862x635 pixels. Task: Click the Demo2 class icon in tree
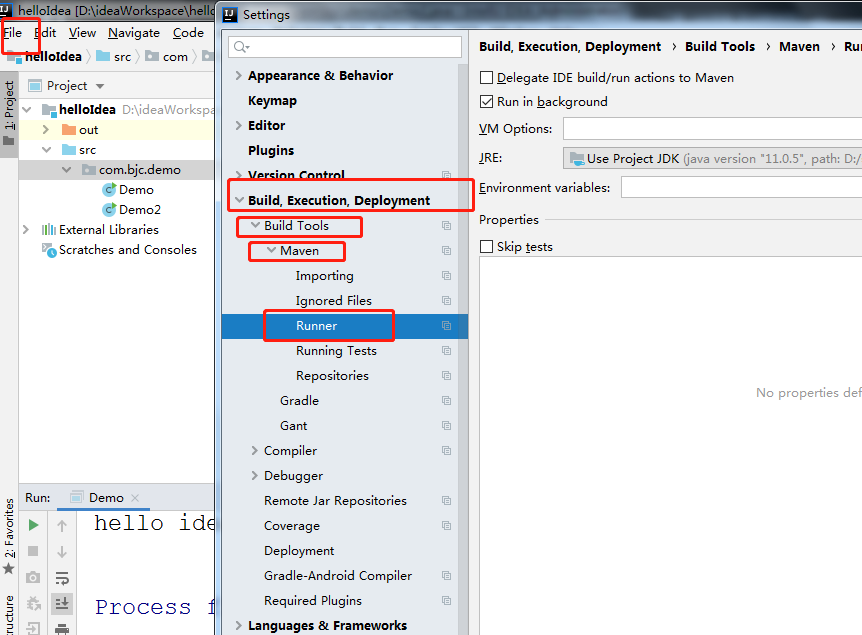pyautogui.click(x=109, y=209)
